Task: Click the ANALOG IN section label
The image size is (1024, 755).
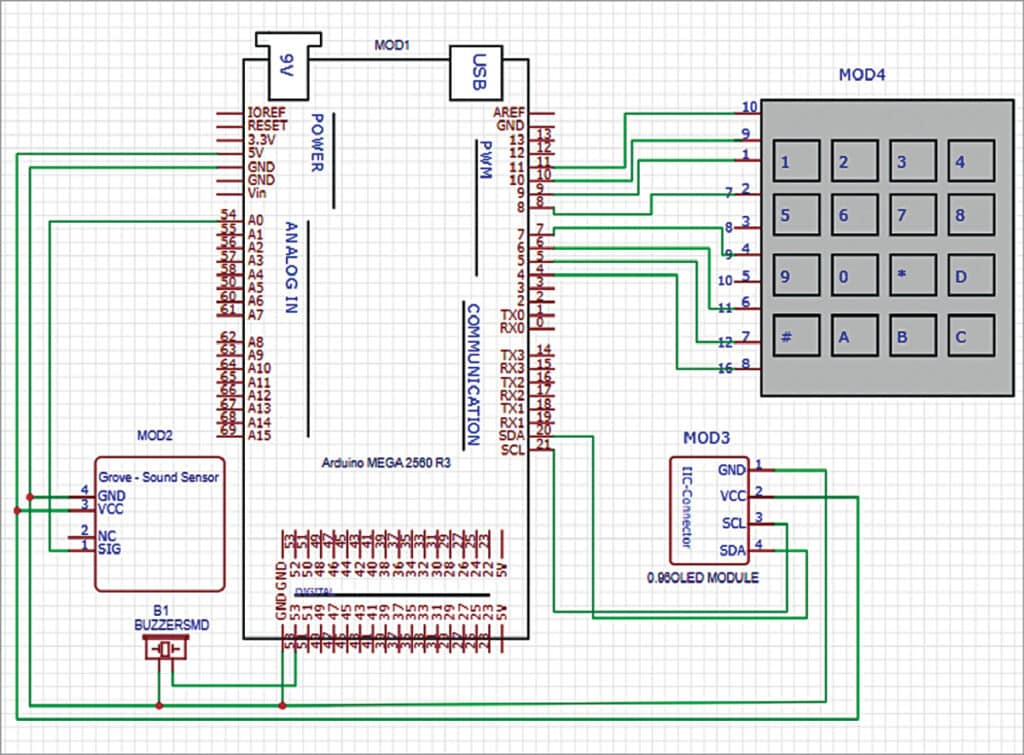Action: click(290, 268)
